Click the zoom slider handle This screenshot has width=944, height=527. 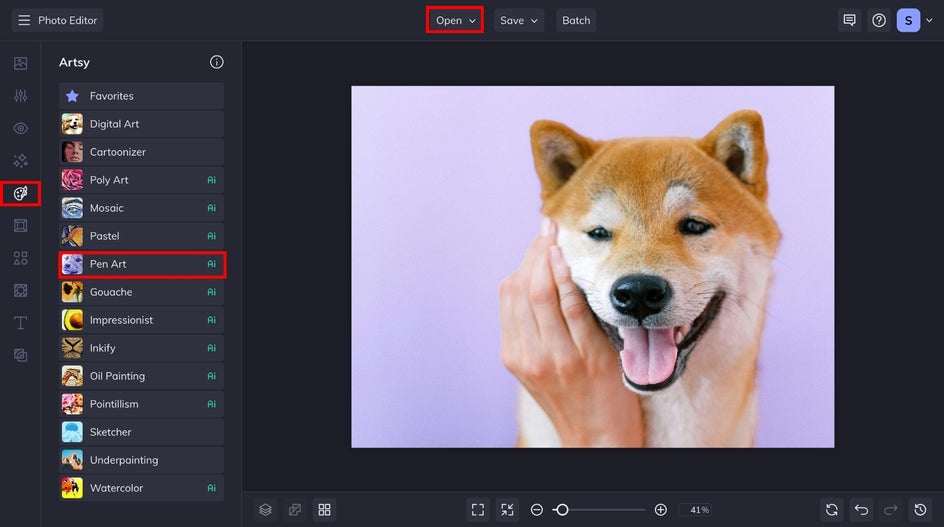click(562, 510)
